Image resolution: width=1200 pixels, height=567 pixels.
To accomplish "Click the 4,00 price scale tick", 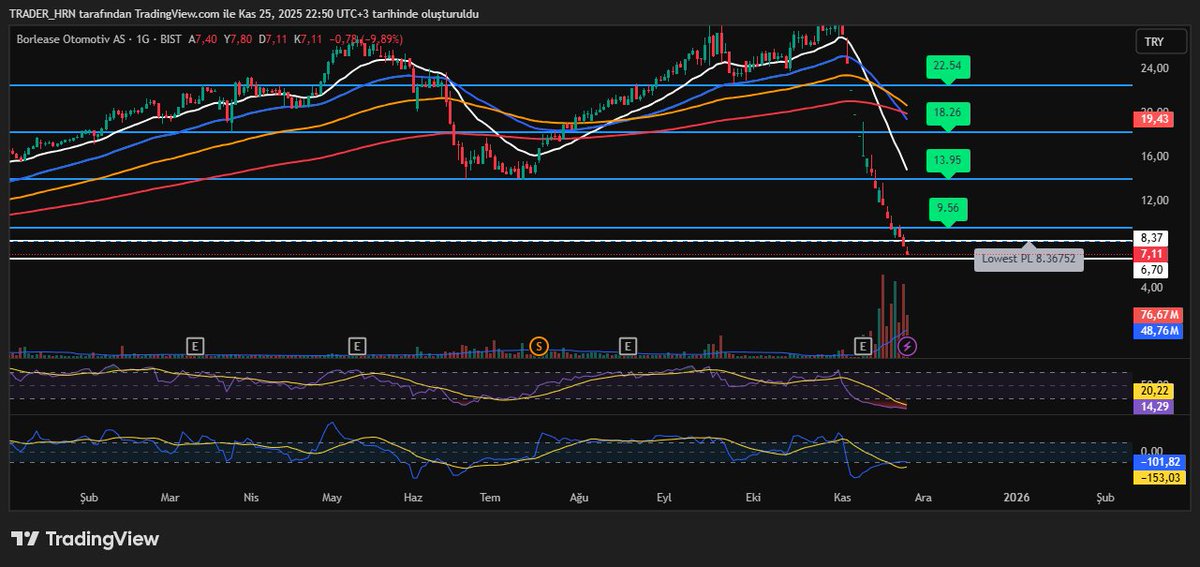I will coord(1151,287).
